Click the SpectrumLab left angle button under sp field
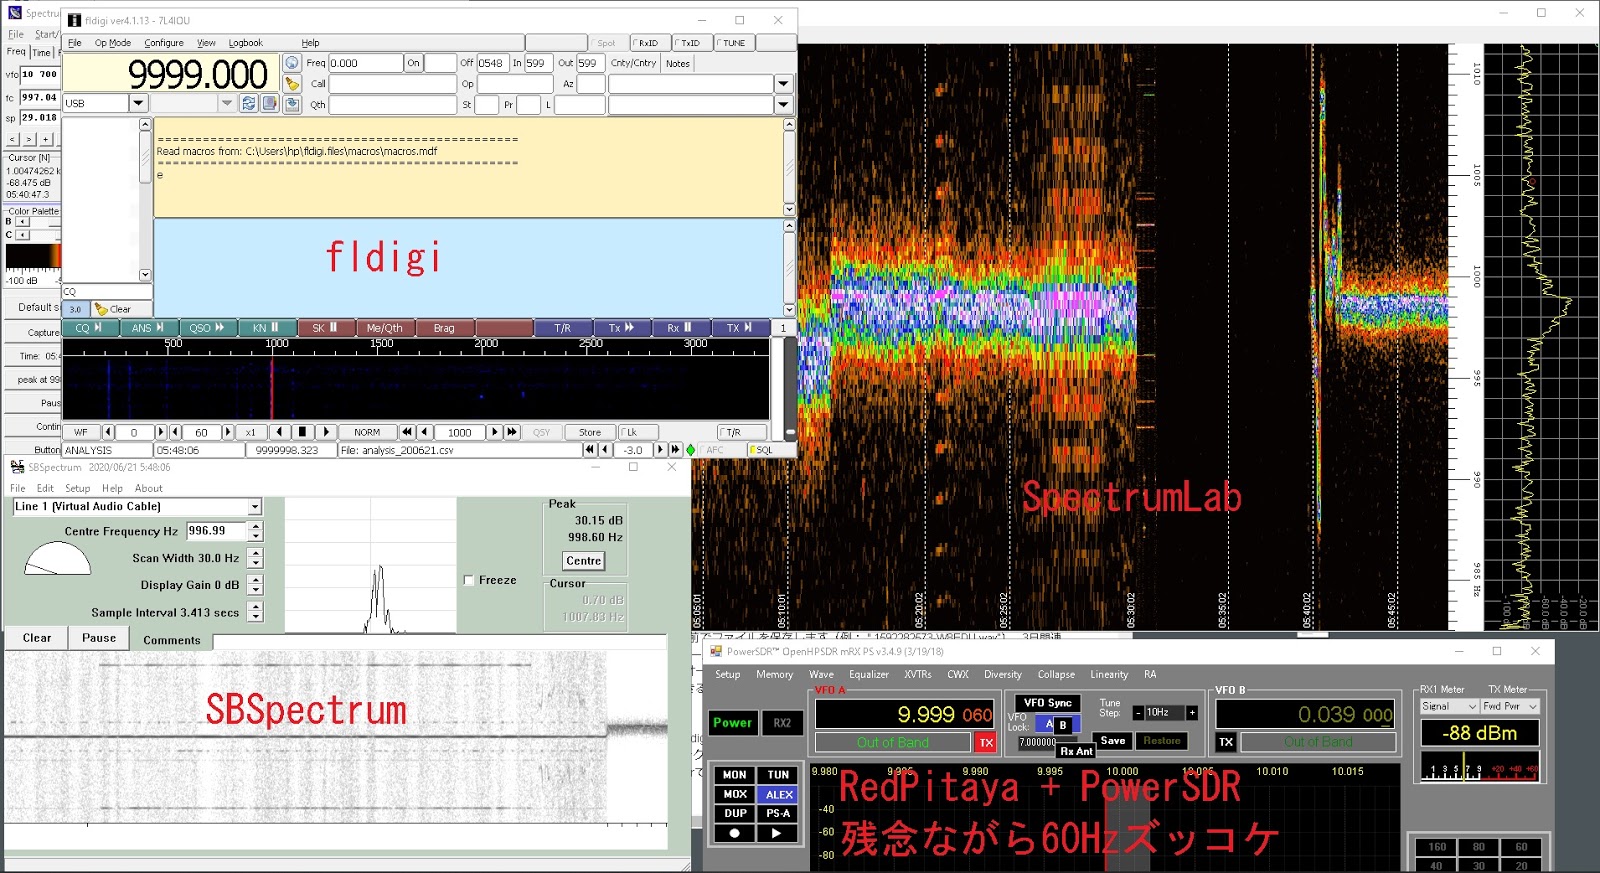The width and height of the screenshot is (1600, 873). 13,139
